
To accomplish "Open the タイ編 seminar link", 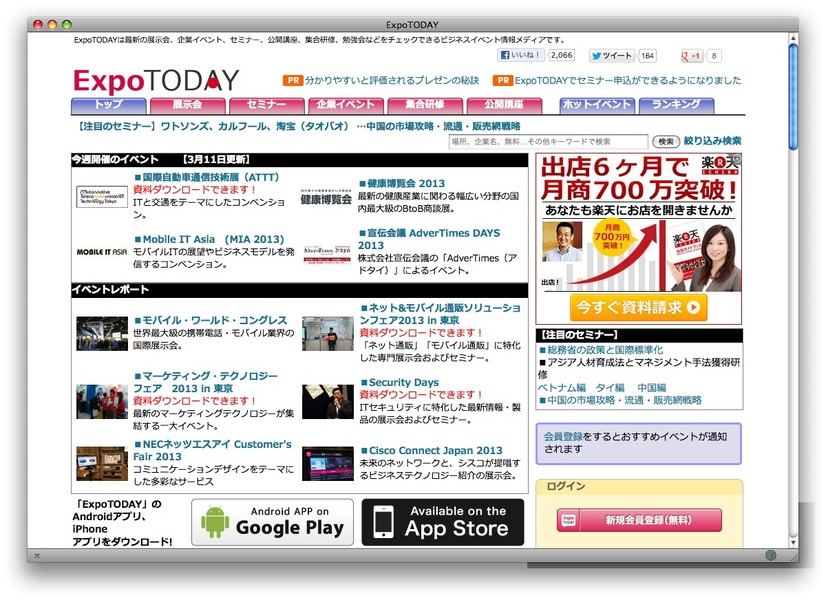I will [x=610, y=388].
